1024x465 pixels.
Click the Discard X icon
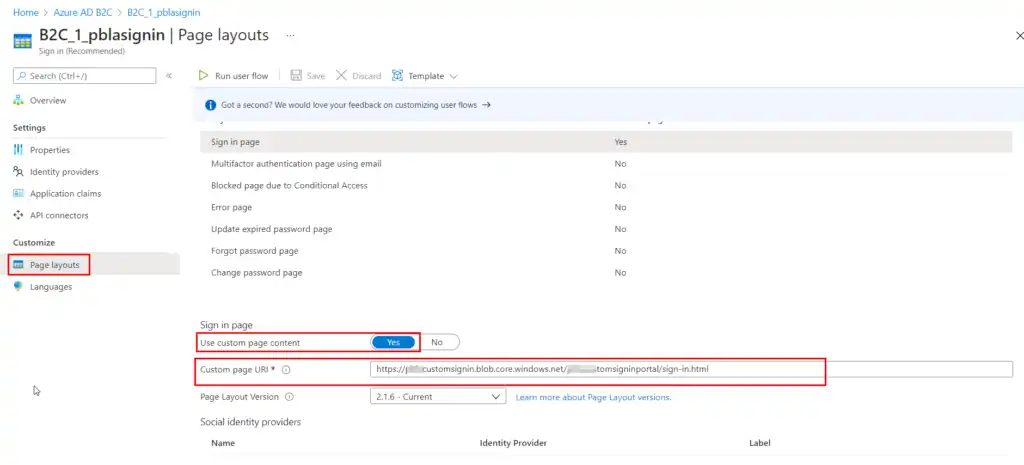tap(341, 76)
